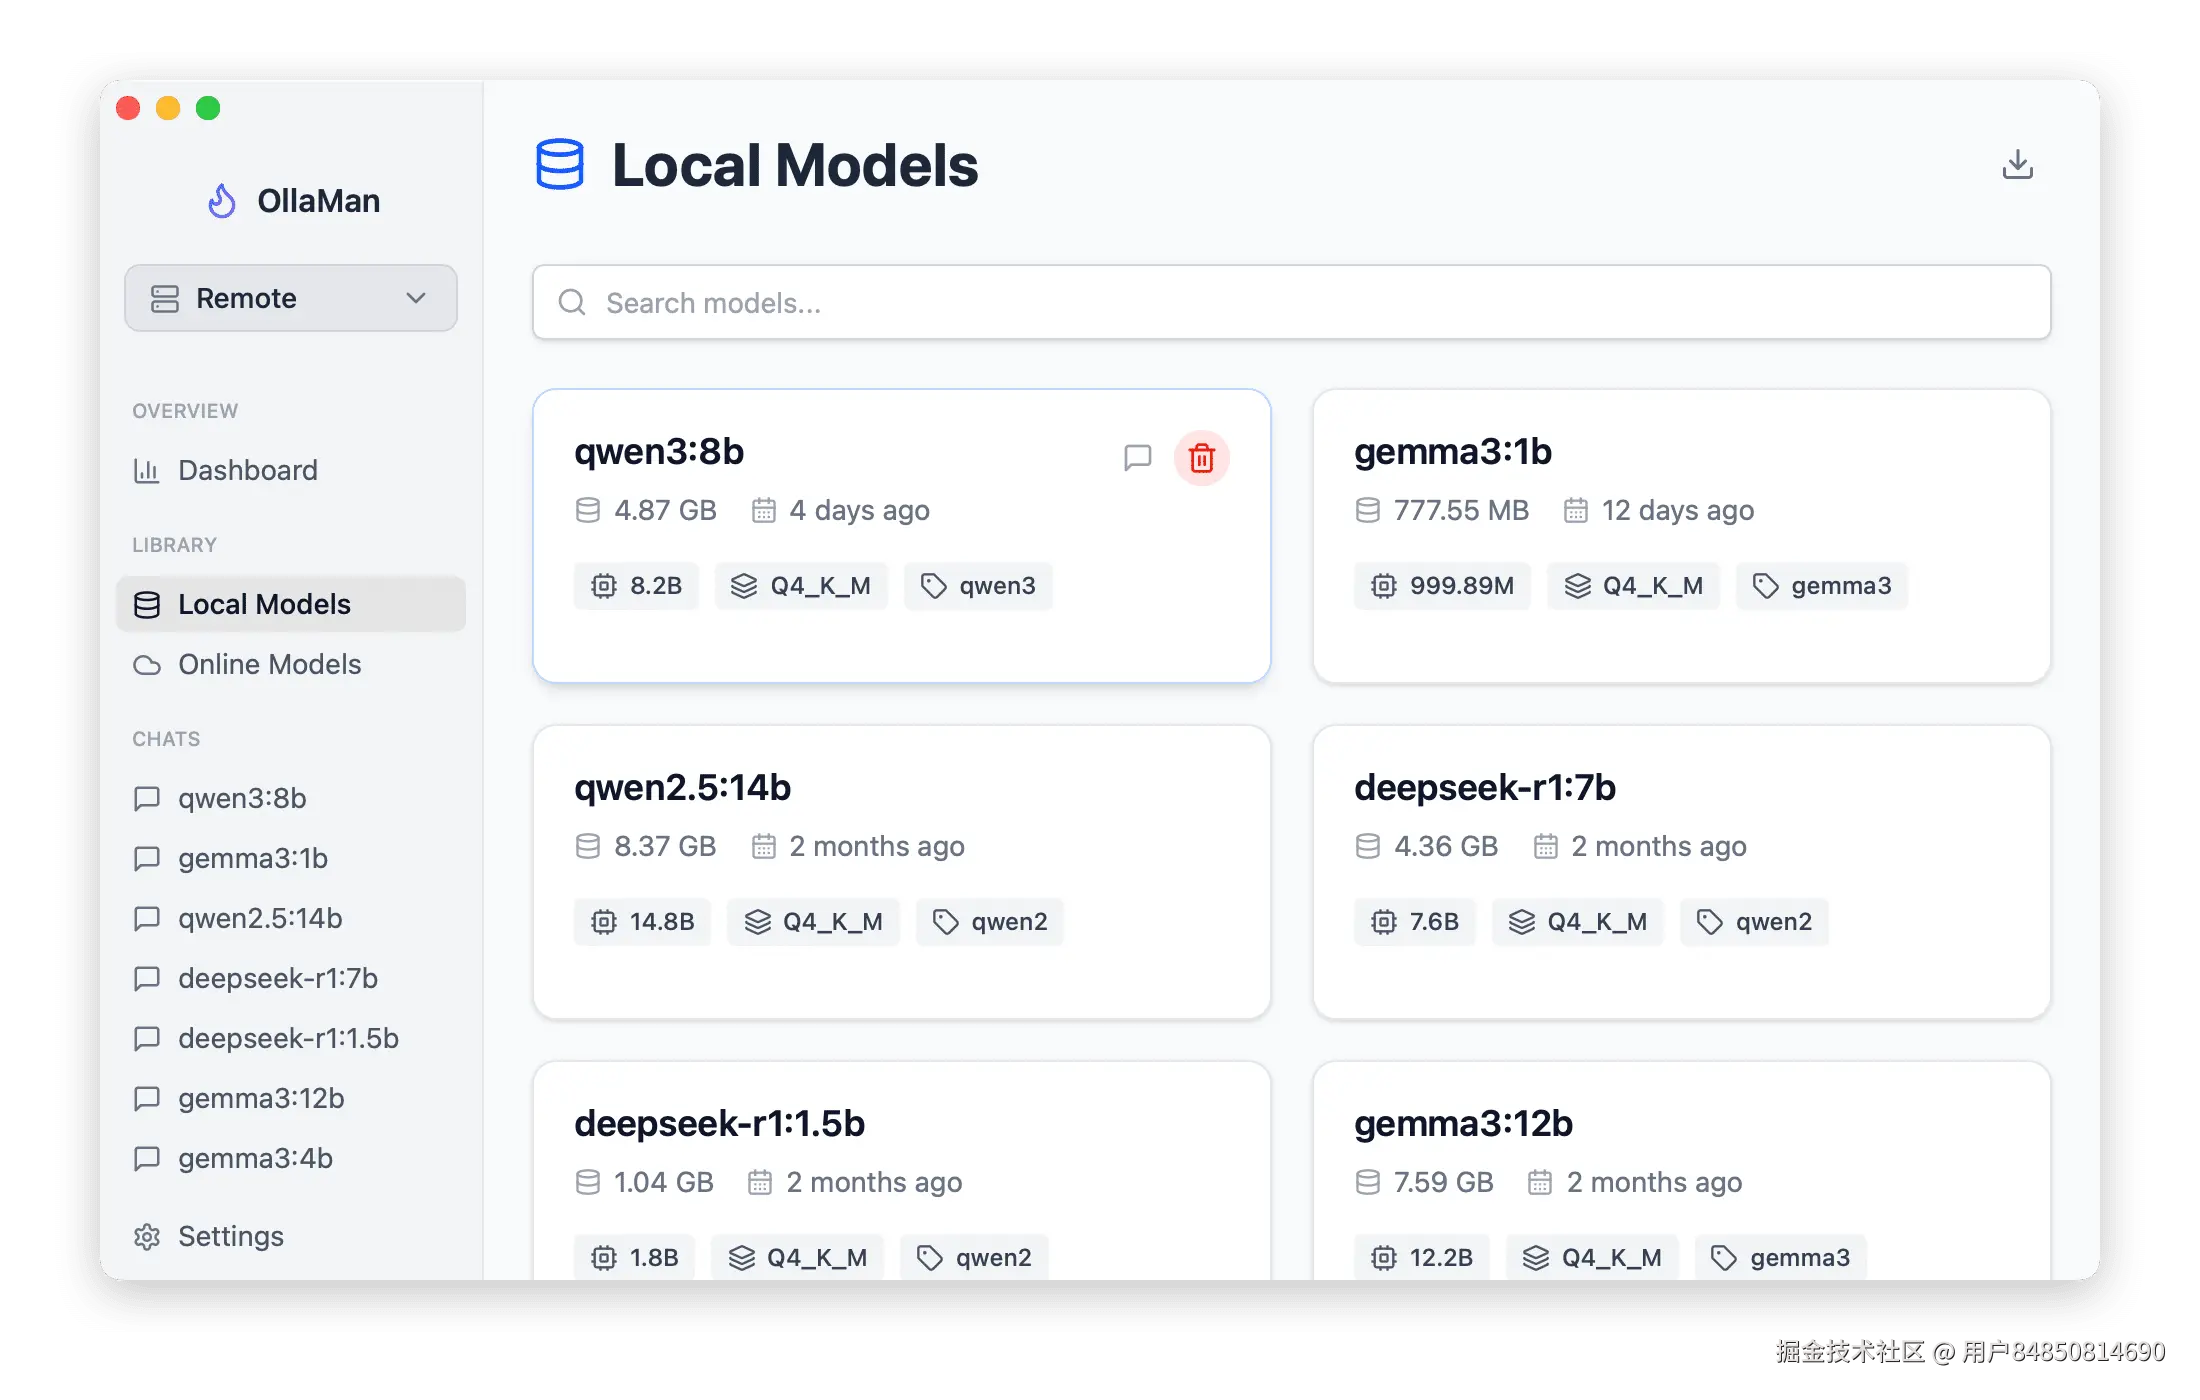Click the 999.89M parameter badge on gemma3:1b
The height and width of the screenshot is (1400, 2200).
(x=1442, y=586)
